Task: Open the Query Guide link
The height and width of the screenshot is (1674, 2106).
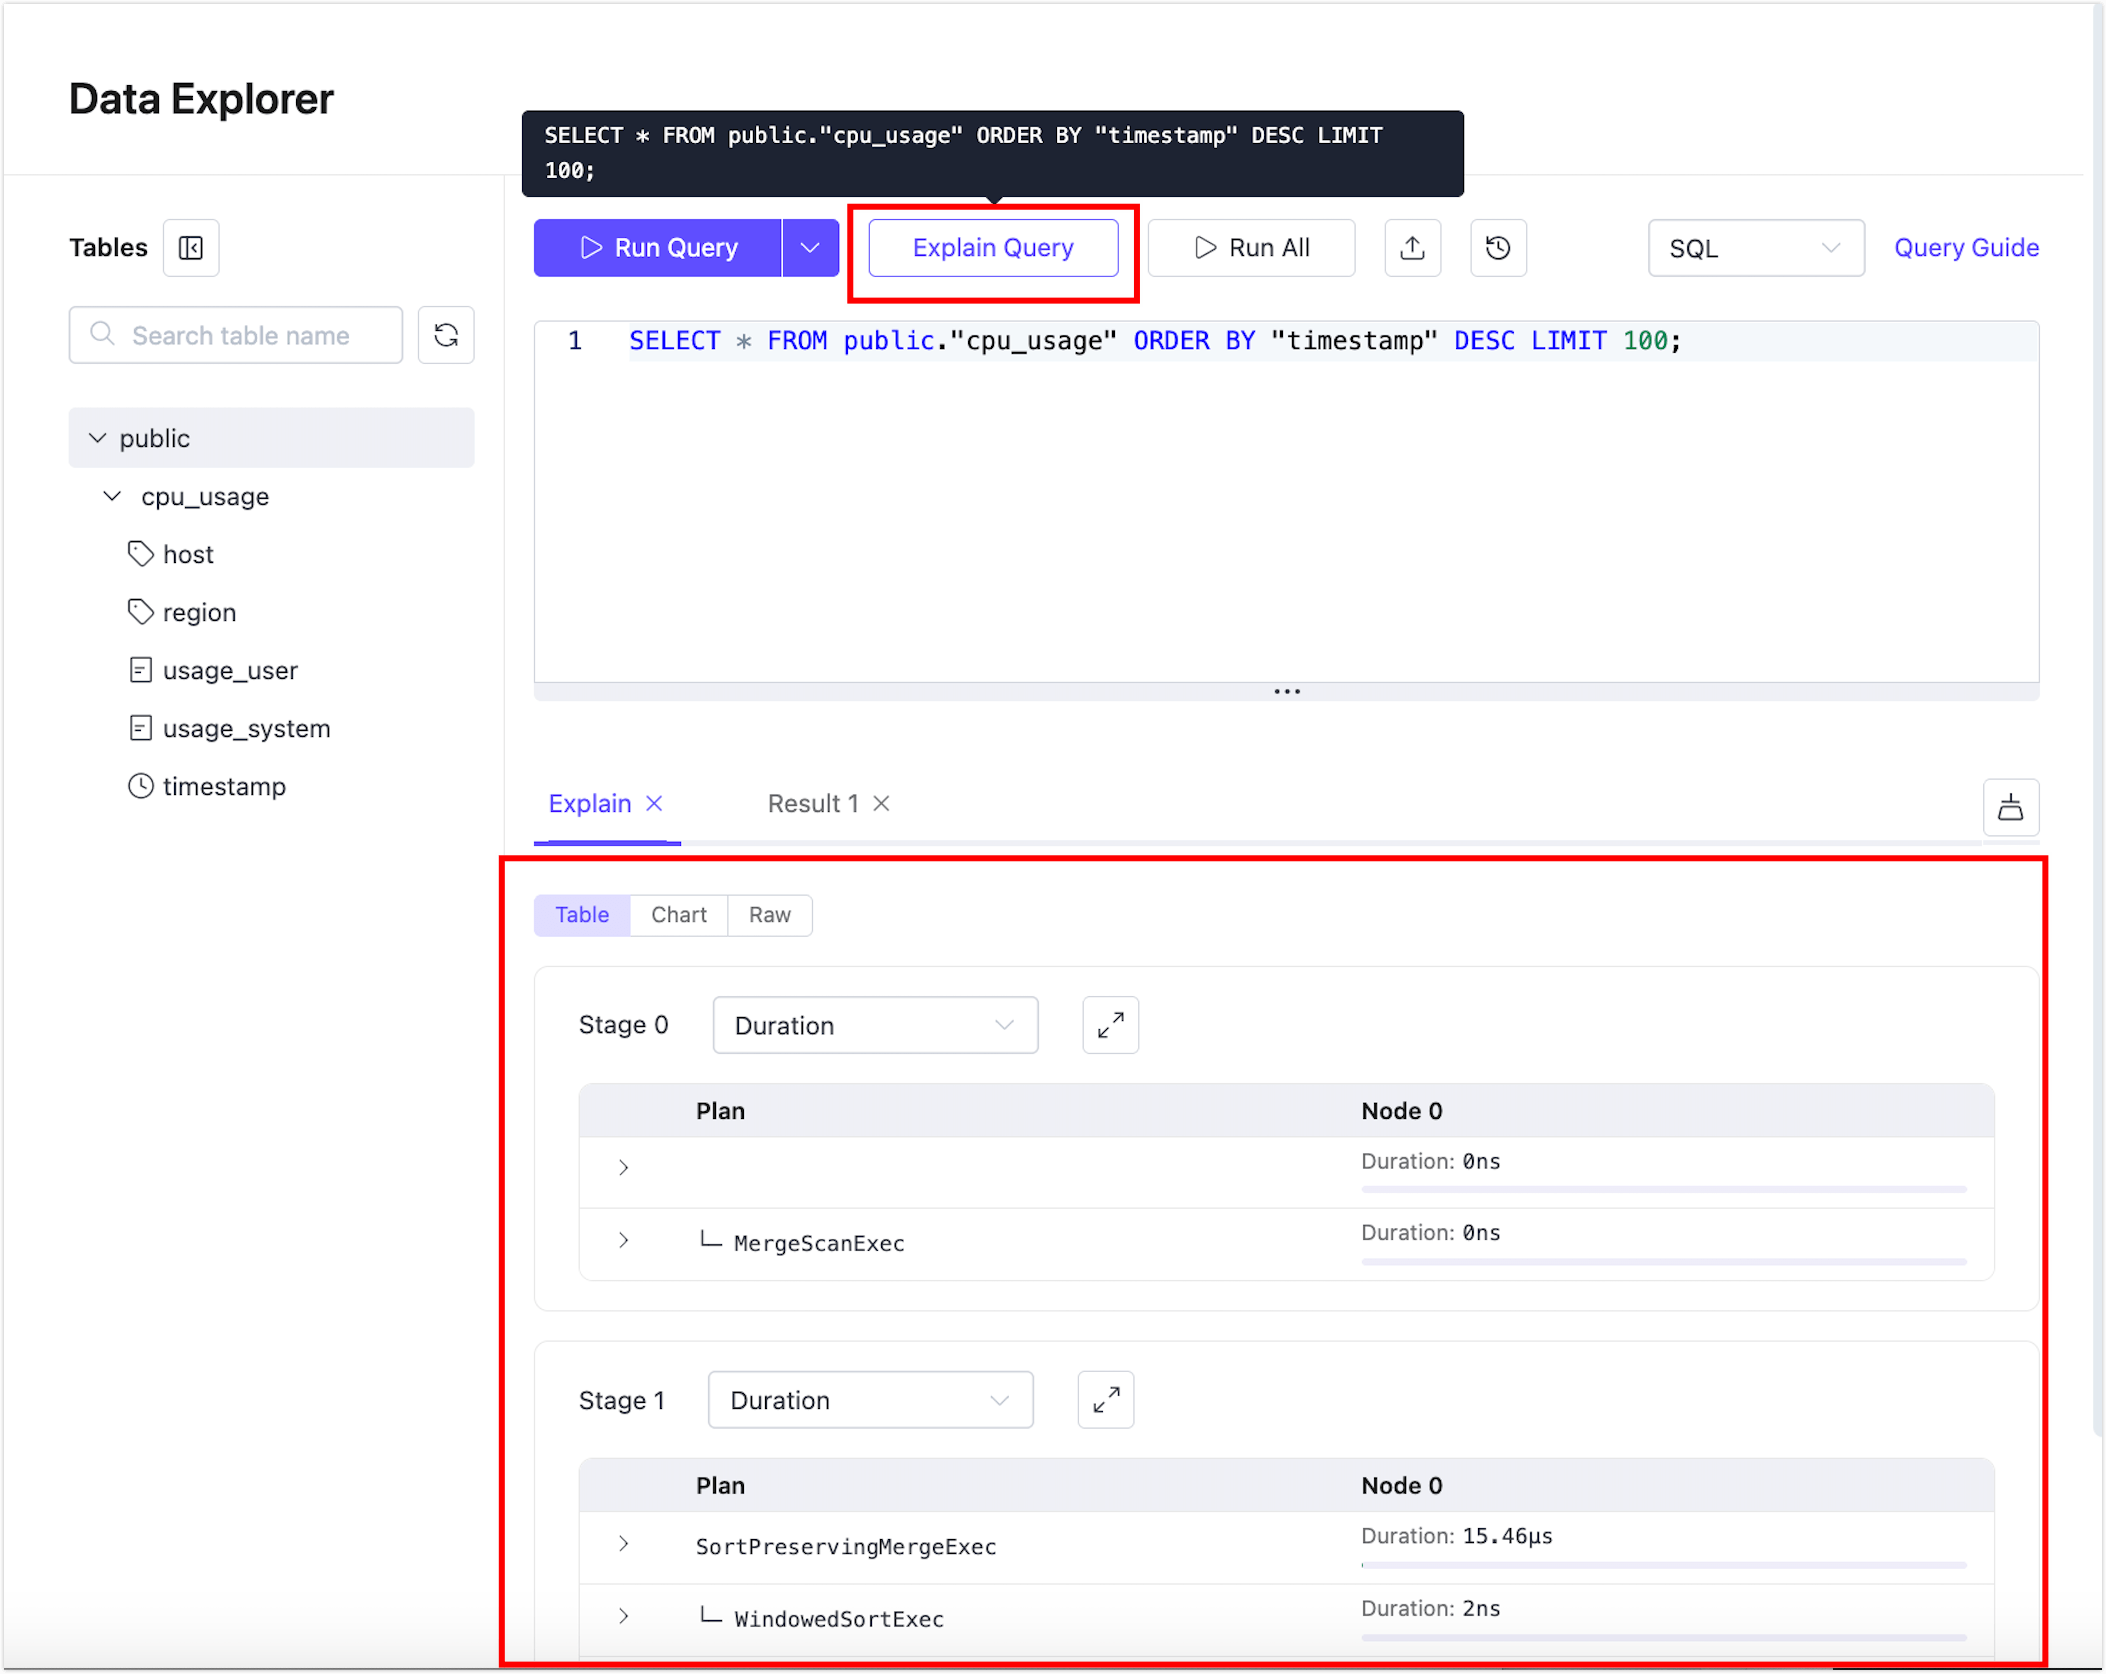Action: point(1966,248)
